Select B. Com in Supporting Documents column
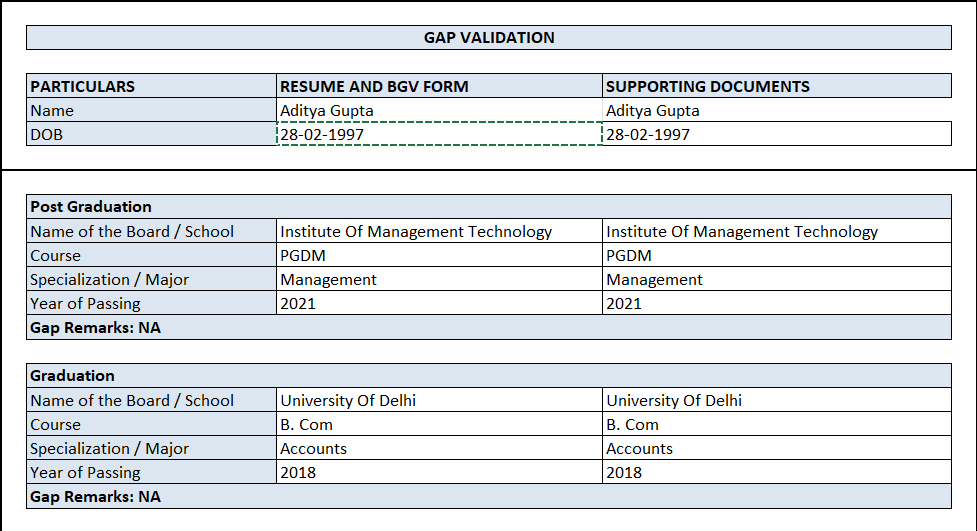Viewport: 977px width, 531px height. click(x=776, y=424)
